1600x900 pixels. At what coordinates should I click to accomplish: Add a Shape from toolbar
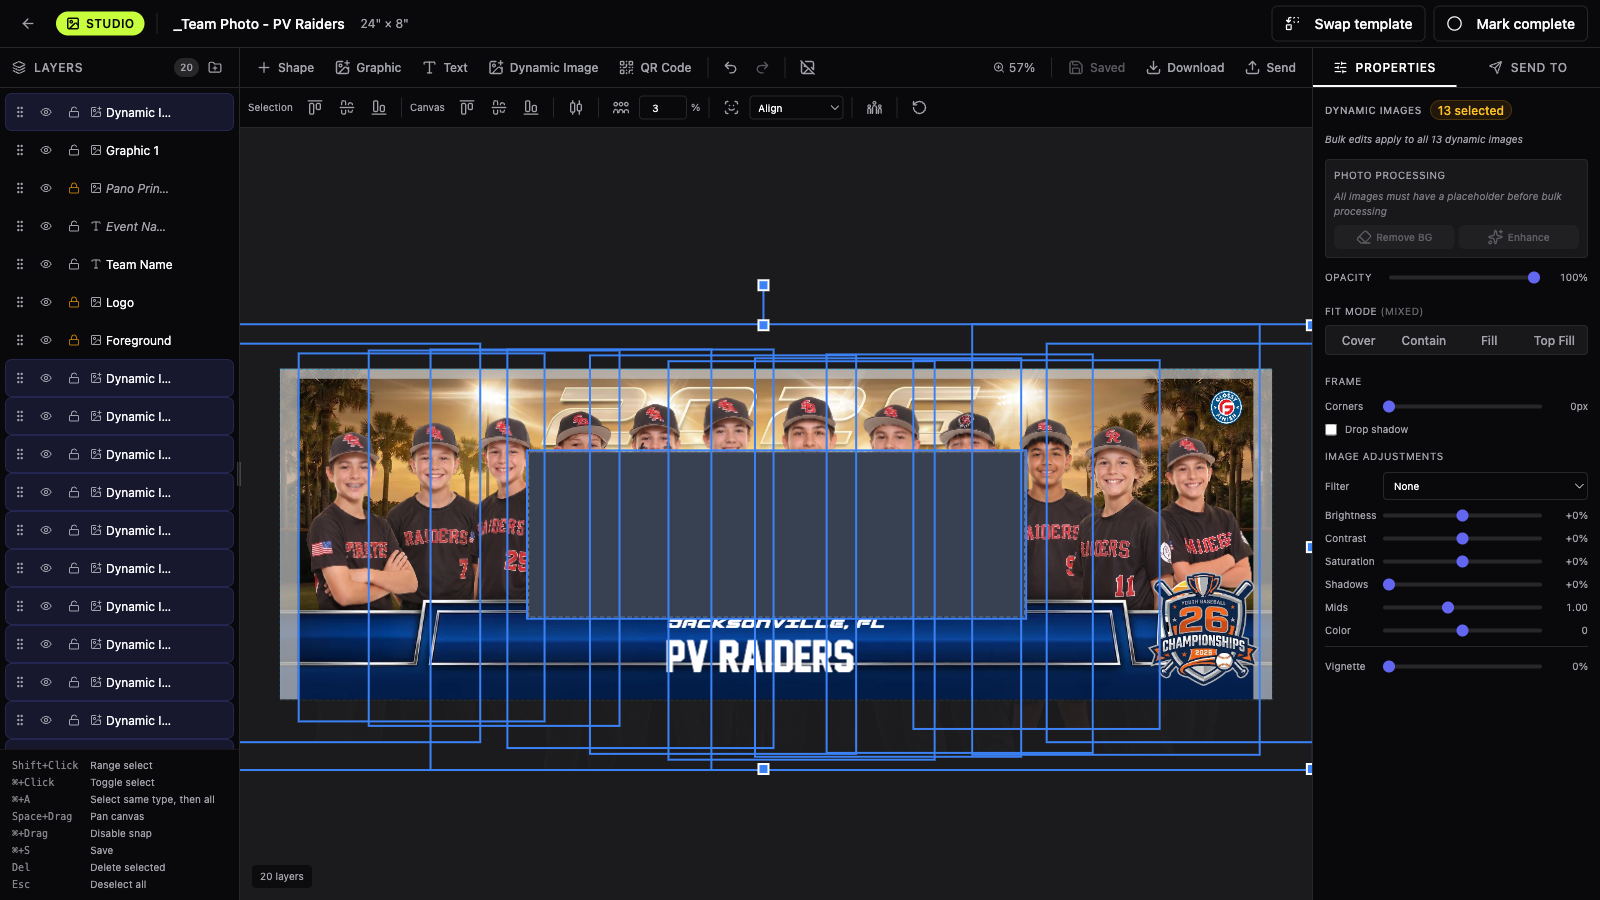pyautogui.click(x=286, y=67)
